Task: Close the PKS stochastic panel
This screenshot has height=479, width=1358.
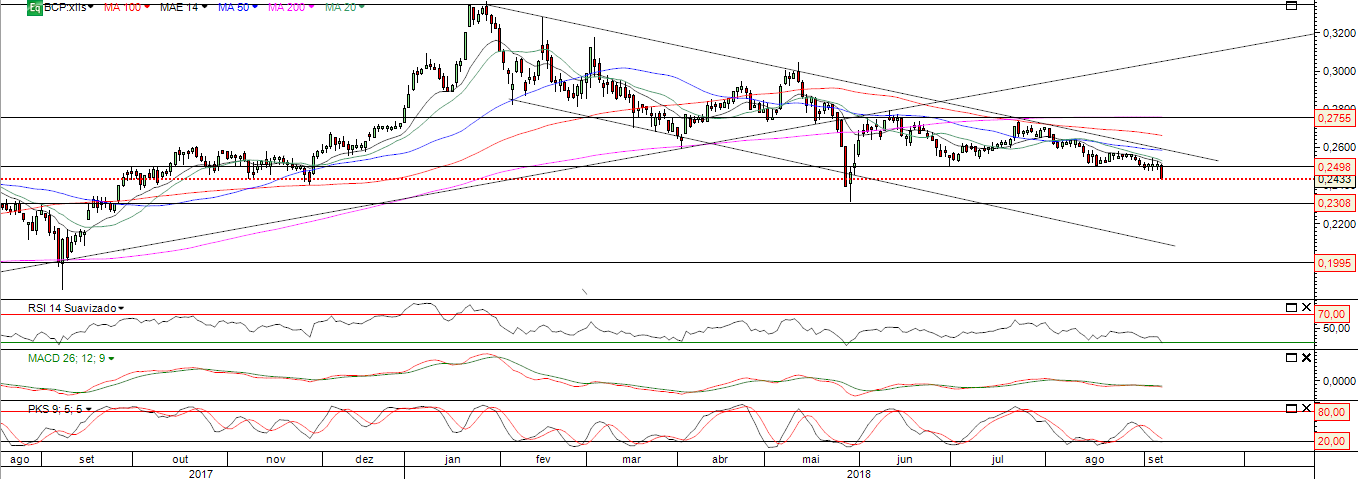Action: pyautogui.click(x=1306, y=408)
